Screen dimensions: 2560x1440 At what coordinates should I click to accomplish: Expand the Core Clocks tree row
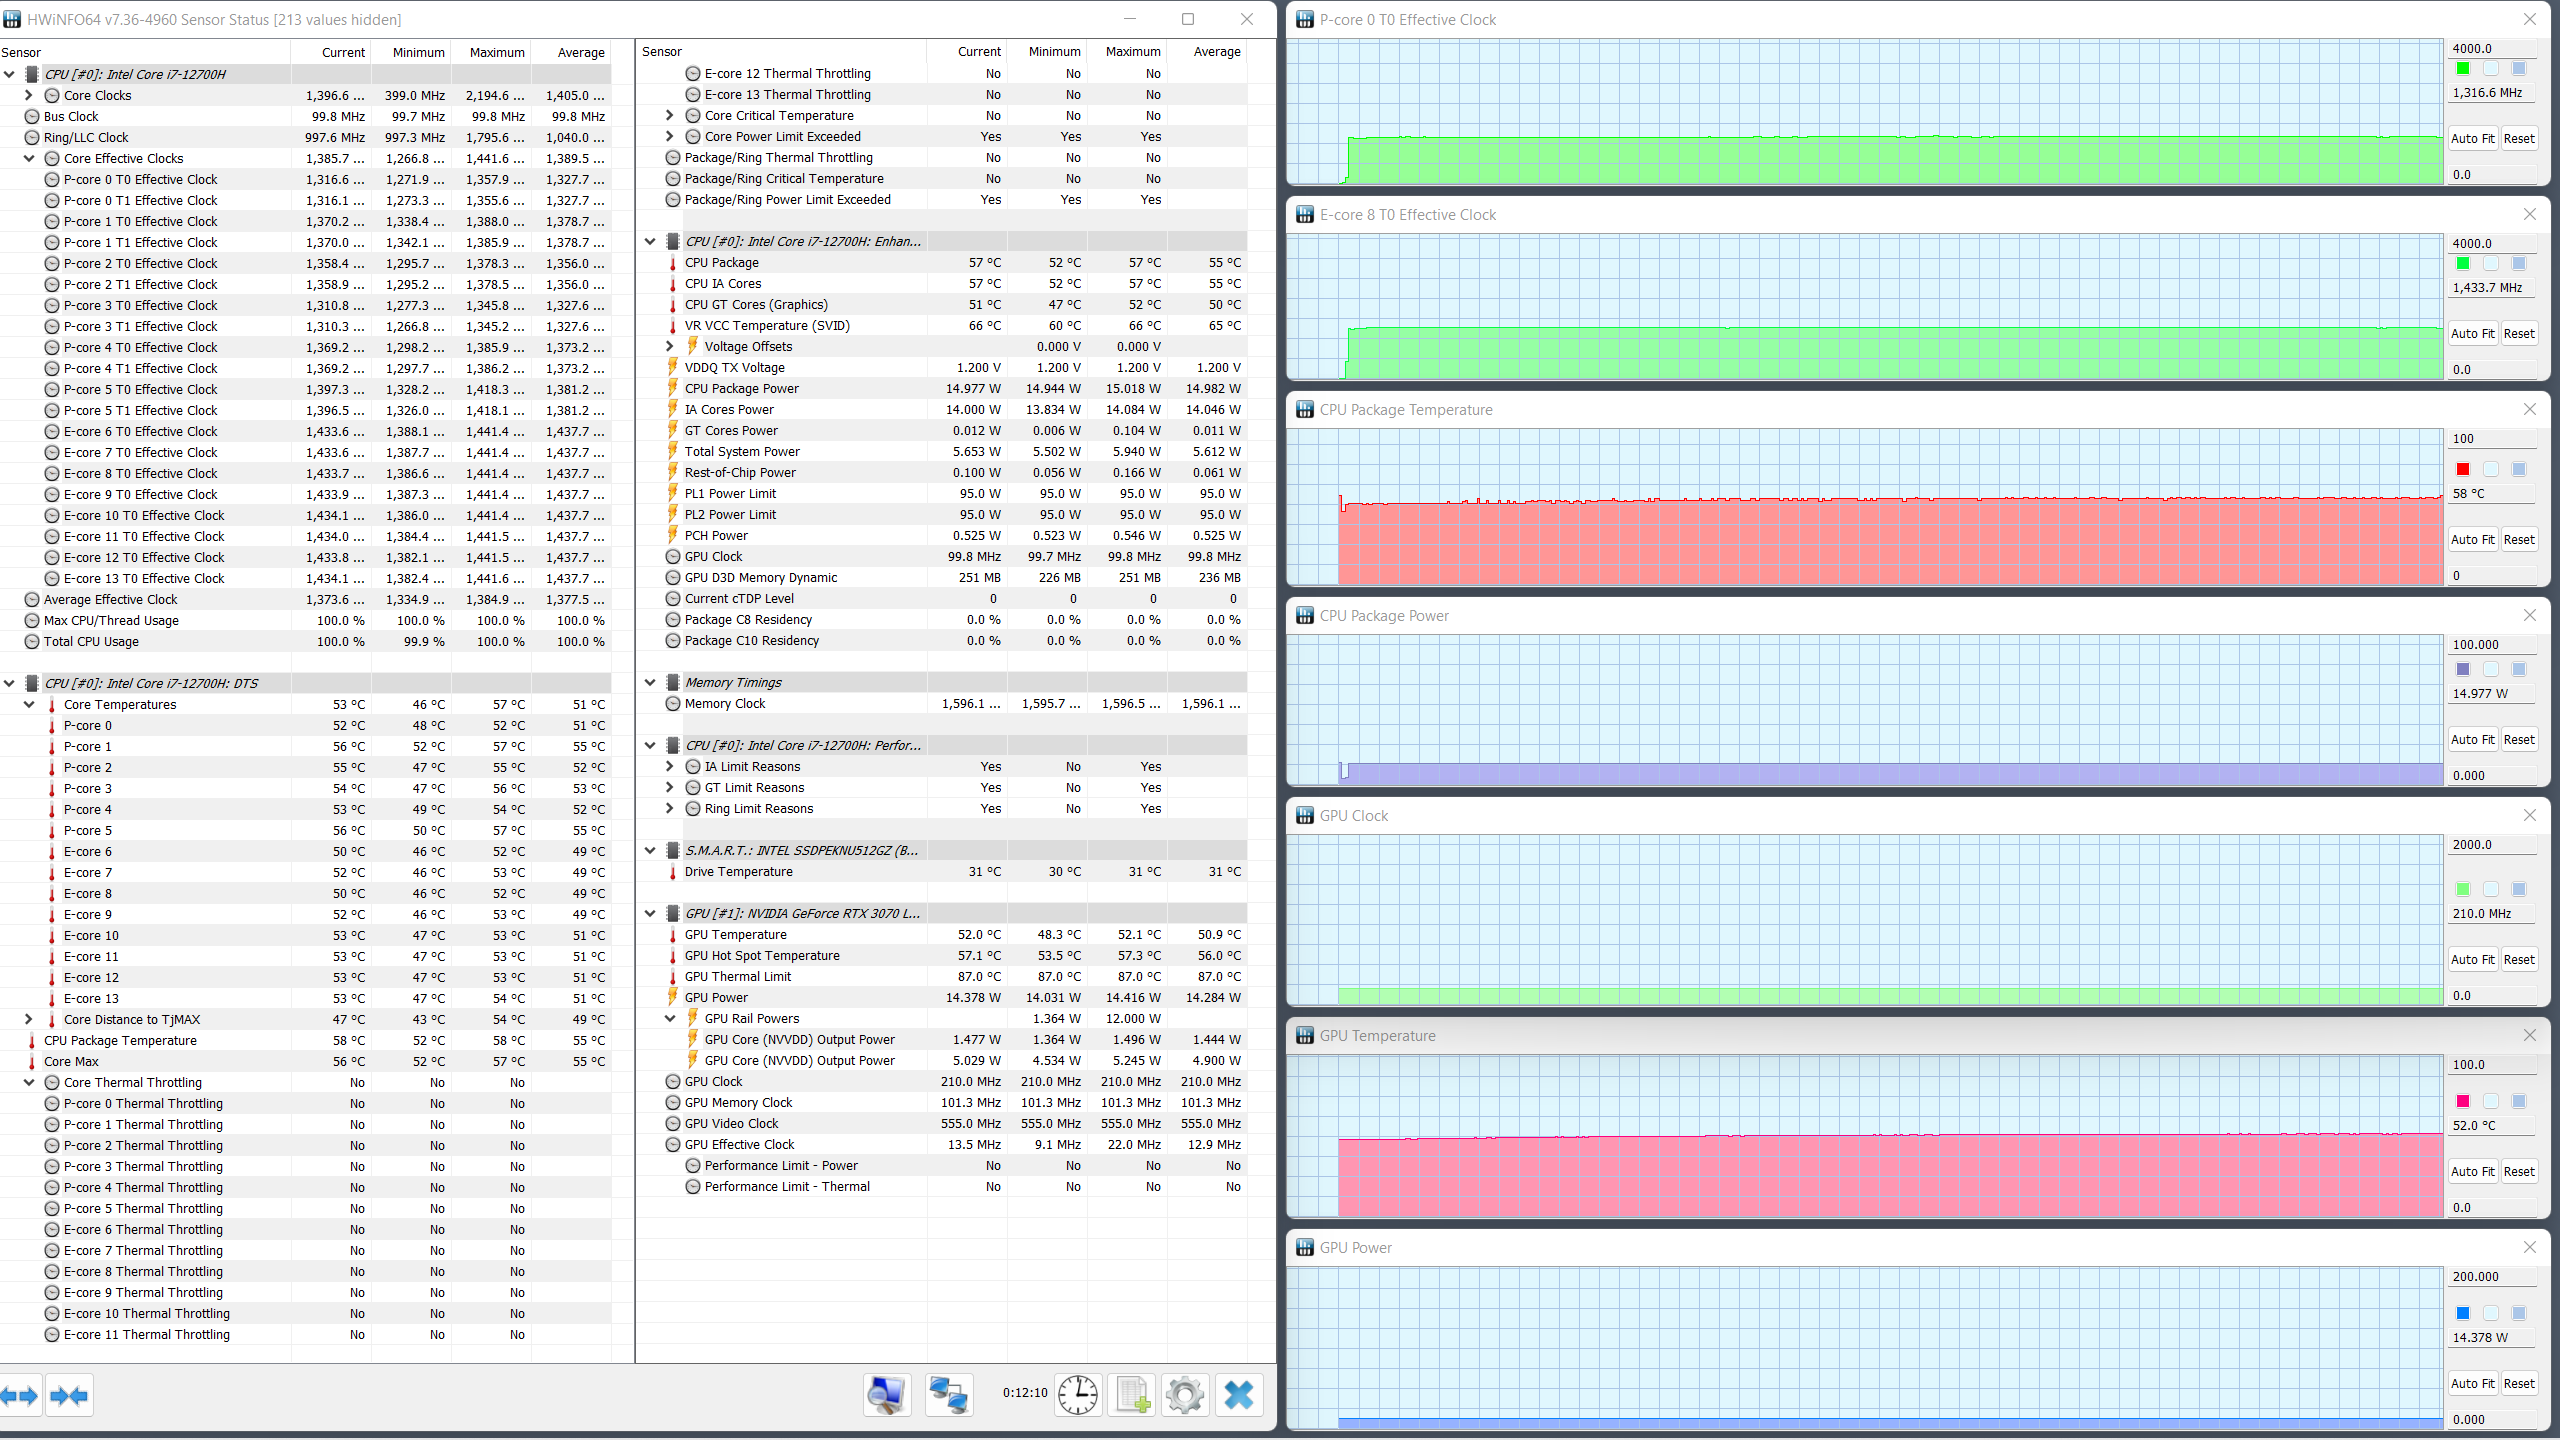pos(28,95)
